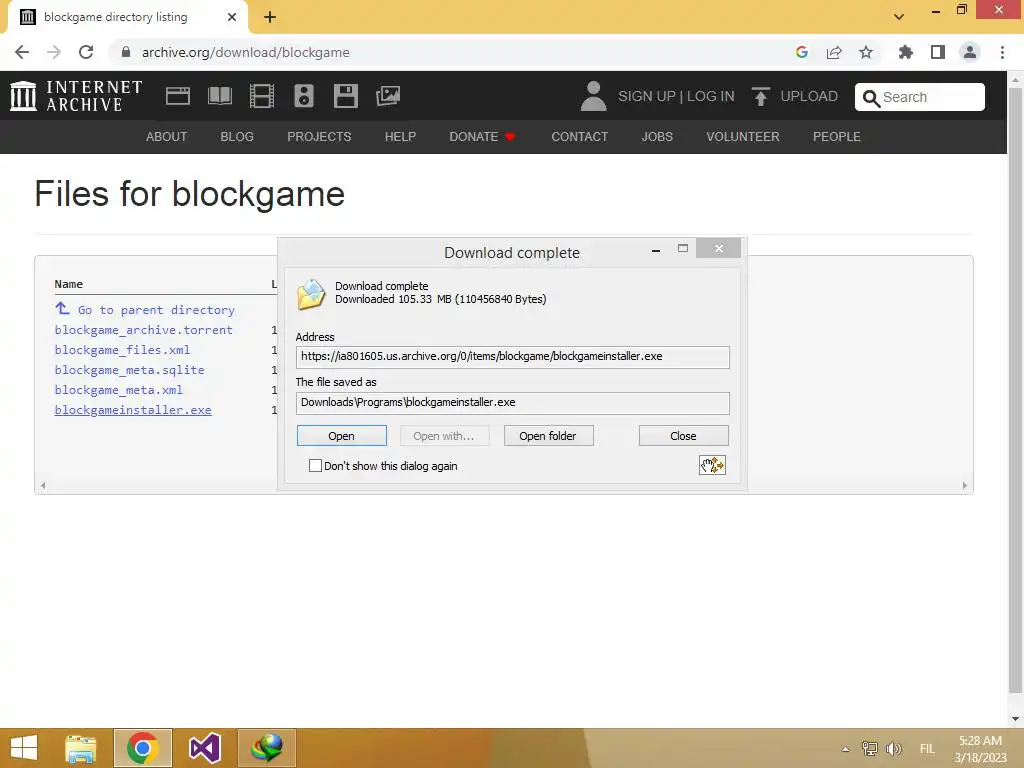Open the texts book icon
This screenshot has width=1024, height=768.
click(x=219, y=96)
